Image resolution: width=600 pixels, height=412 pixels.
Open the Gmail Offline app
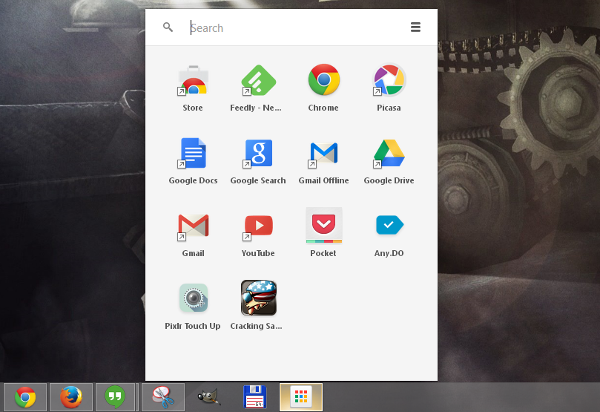[324, 154]
